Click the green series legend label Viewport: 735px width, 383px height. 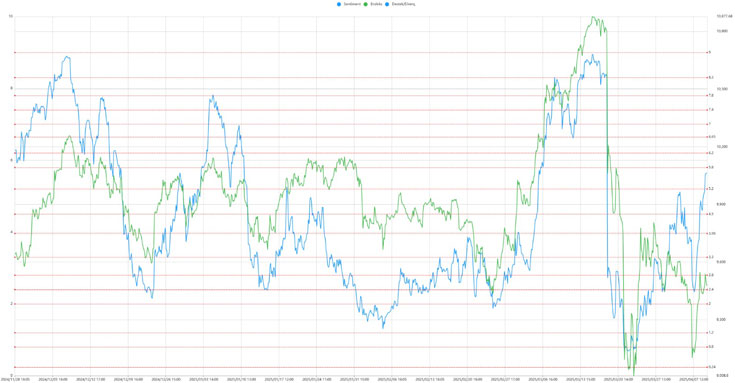click(376, 4)
